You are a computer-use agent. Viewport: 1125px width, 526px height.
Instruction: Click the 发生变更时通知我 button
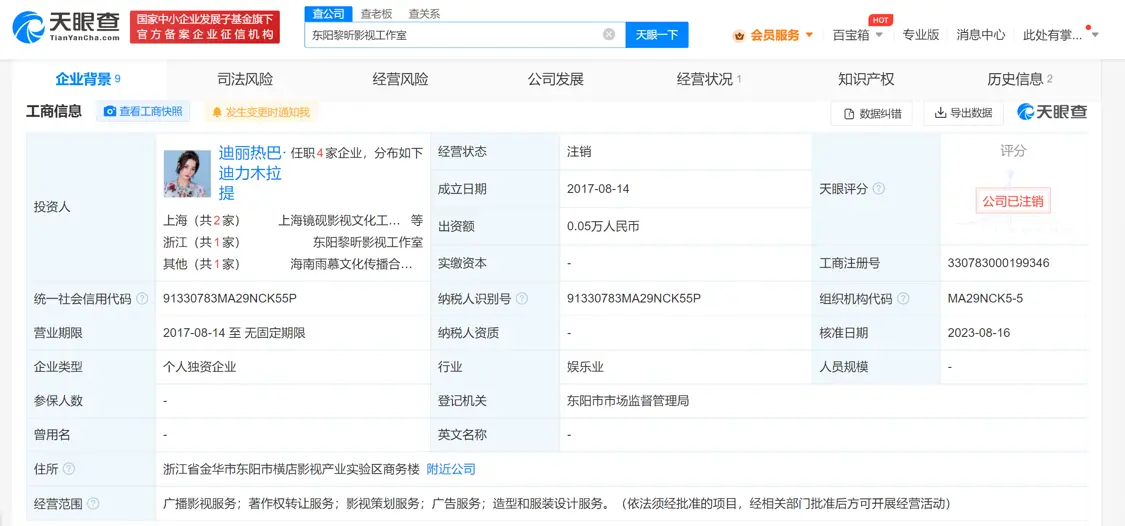click(260, 112)
